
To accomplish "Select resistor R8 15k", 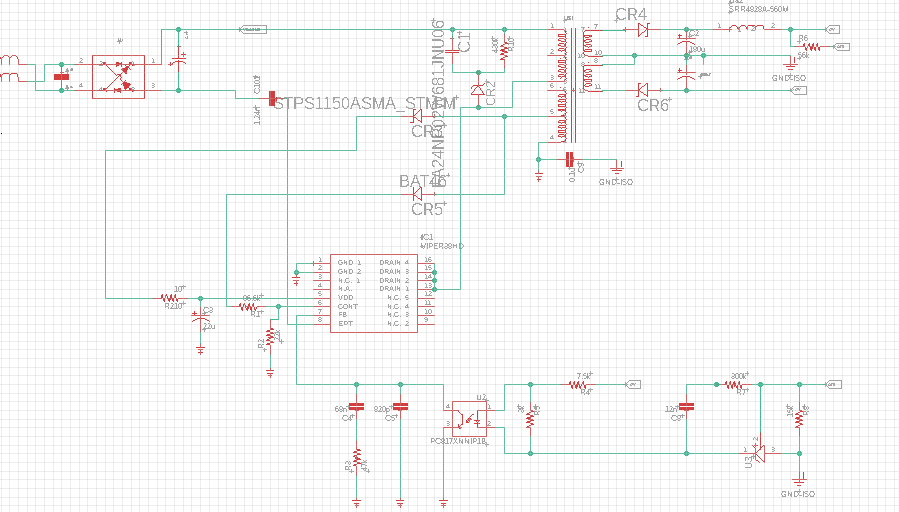I will pyautogui.click(x=799, y=419).
